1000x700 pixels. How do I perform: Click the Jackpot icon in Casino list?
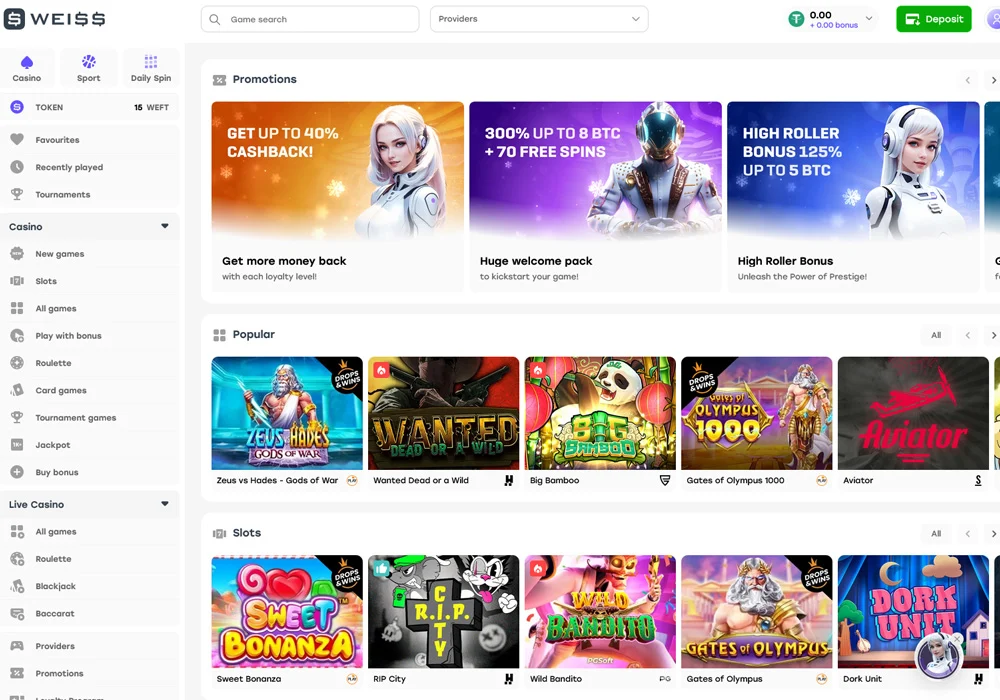(17, 445)
